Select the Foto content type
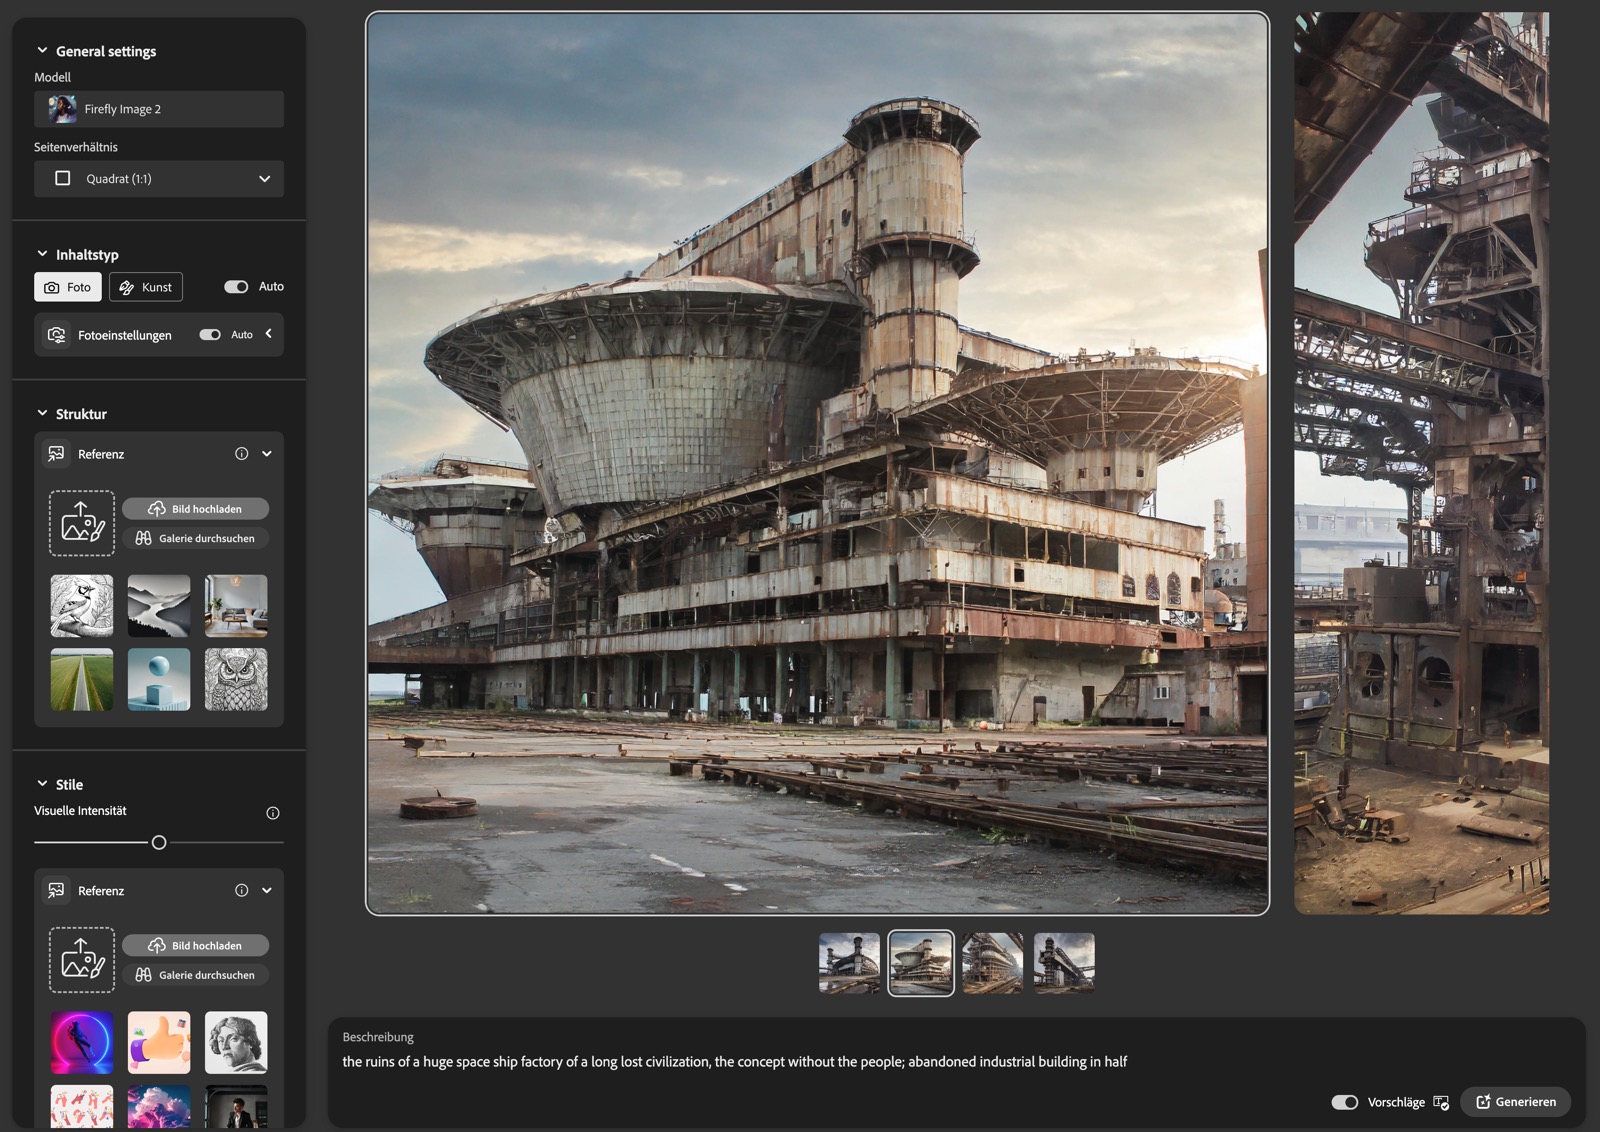The width and height of the screenshot is (1600, 1132). (x=68, y=287)
